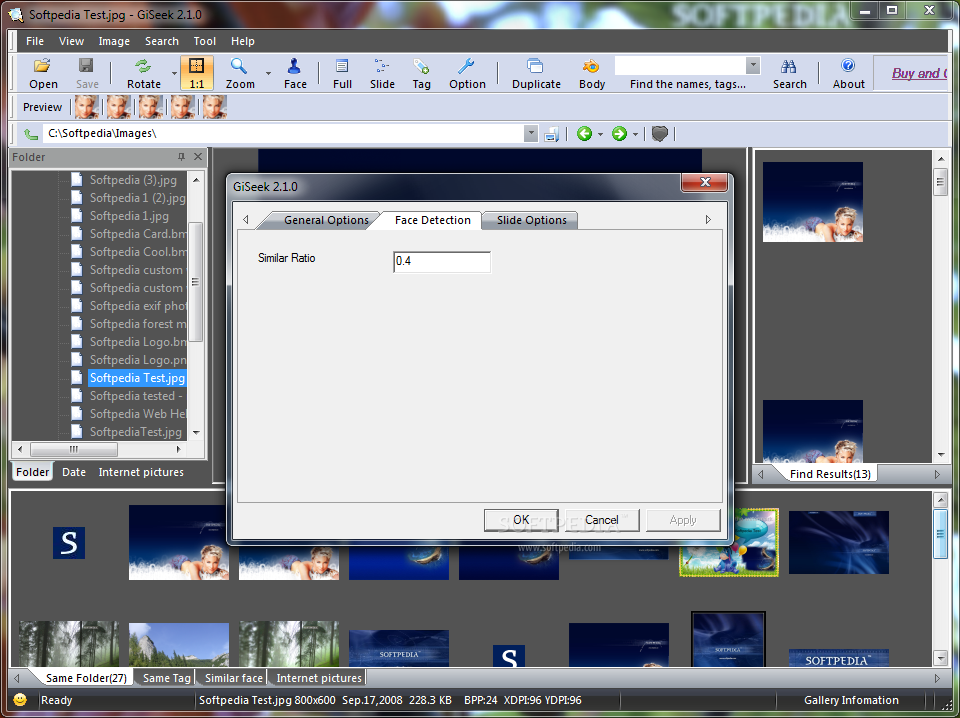Image resolution: width=960 pixels, height=718 pixels.
Task: Select Softpedia Test.jpg file
Action: 137,378
